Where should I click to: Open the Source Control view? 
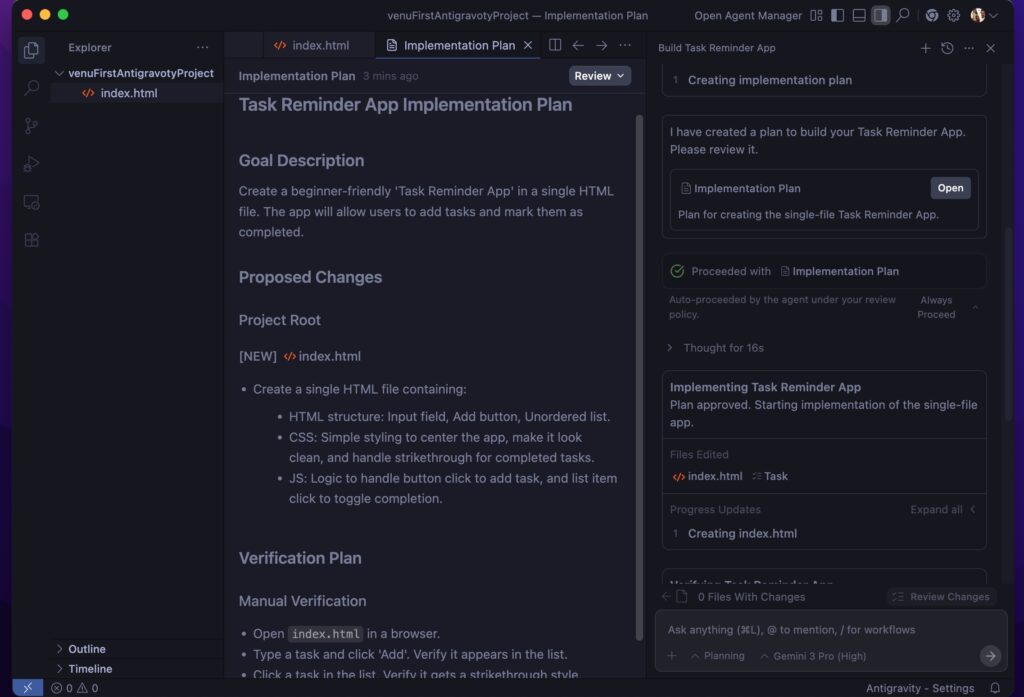click(x=31, y=125)
